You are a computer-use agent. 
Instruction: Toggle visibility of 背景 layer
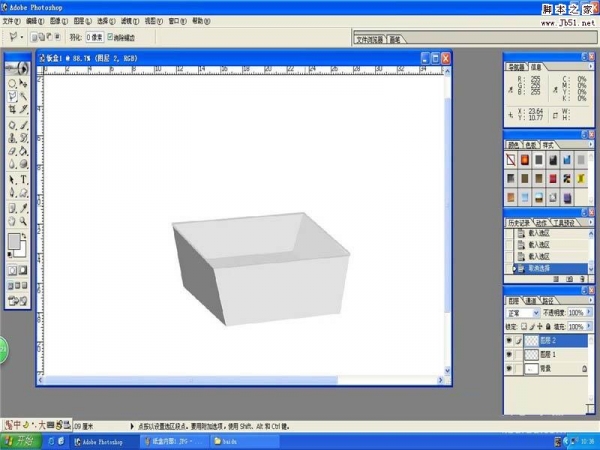point(509,368)
